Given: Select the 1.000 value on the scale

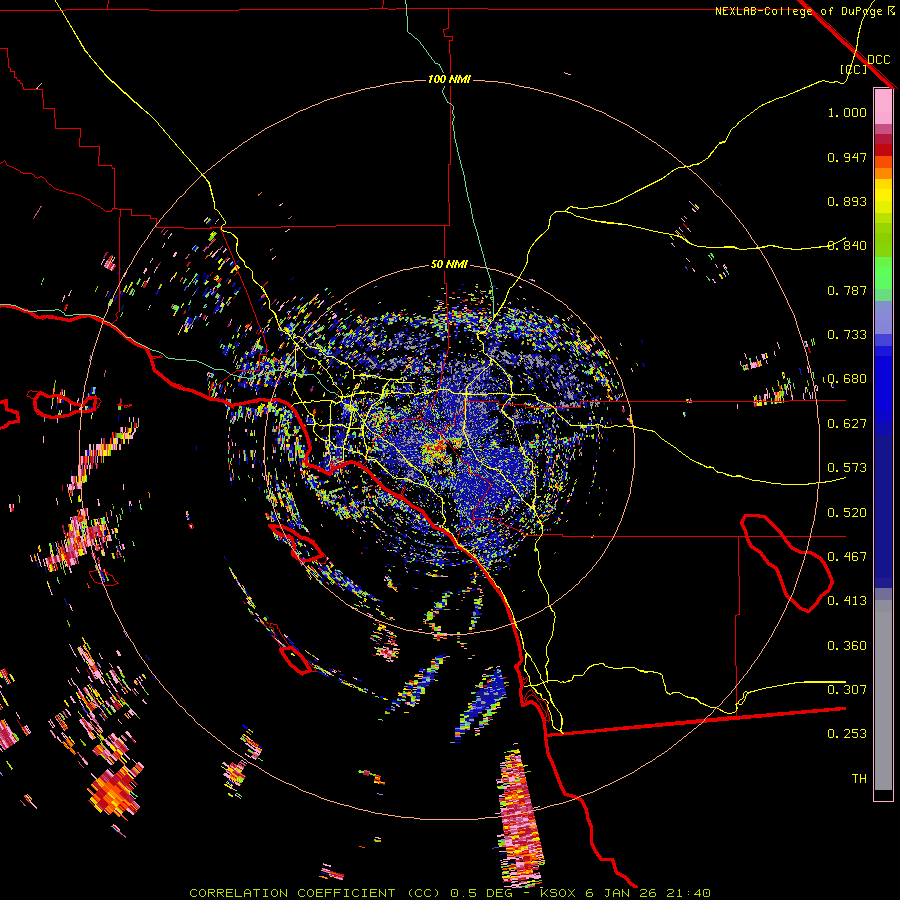Looking at the screenshot, I should click(847, 112).
